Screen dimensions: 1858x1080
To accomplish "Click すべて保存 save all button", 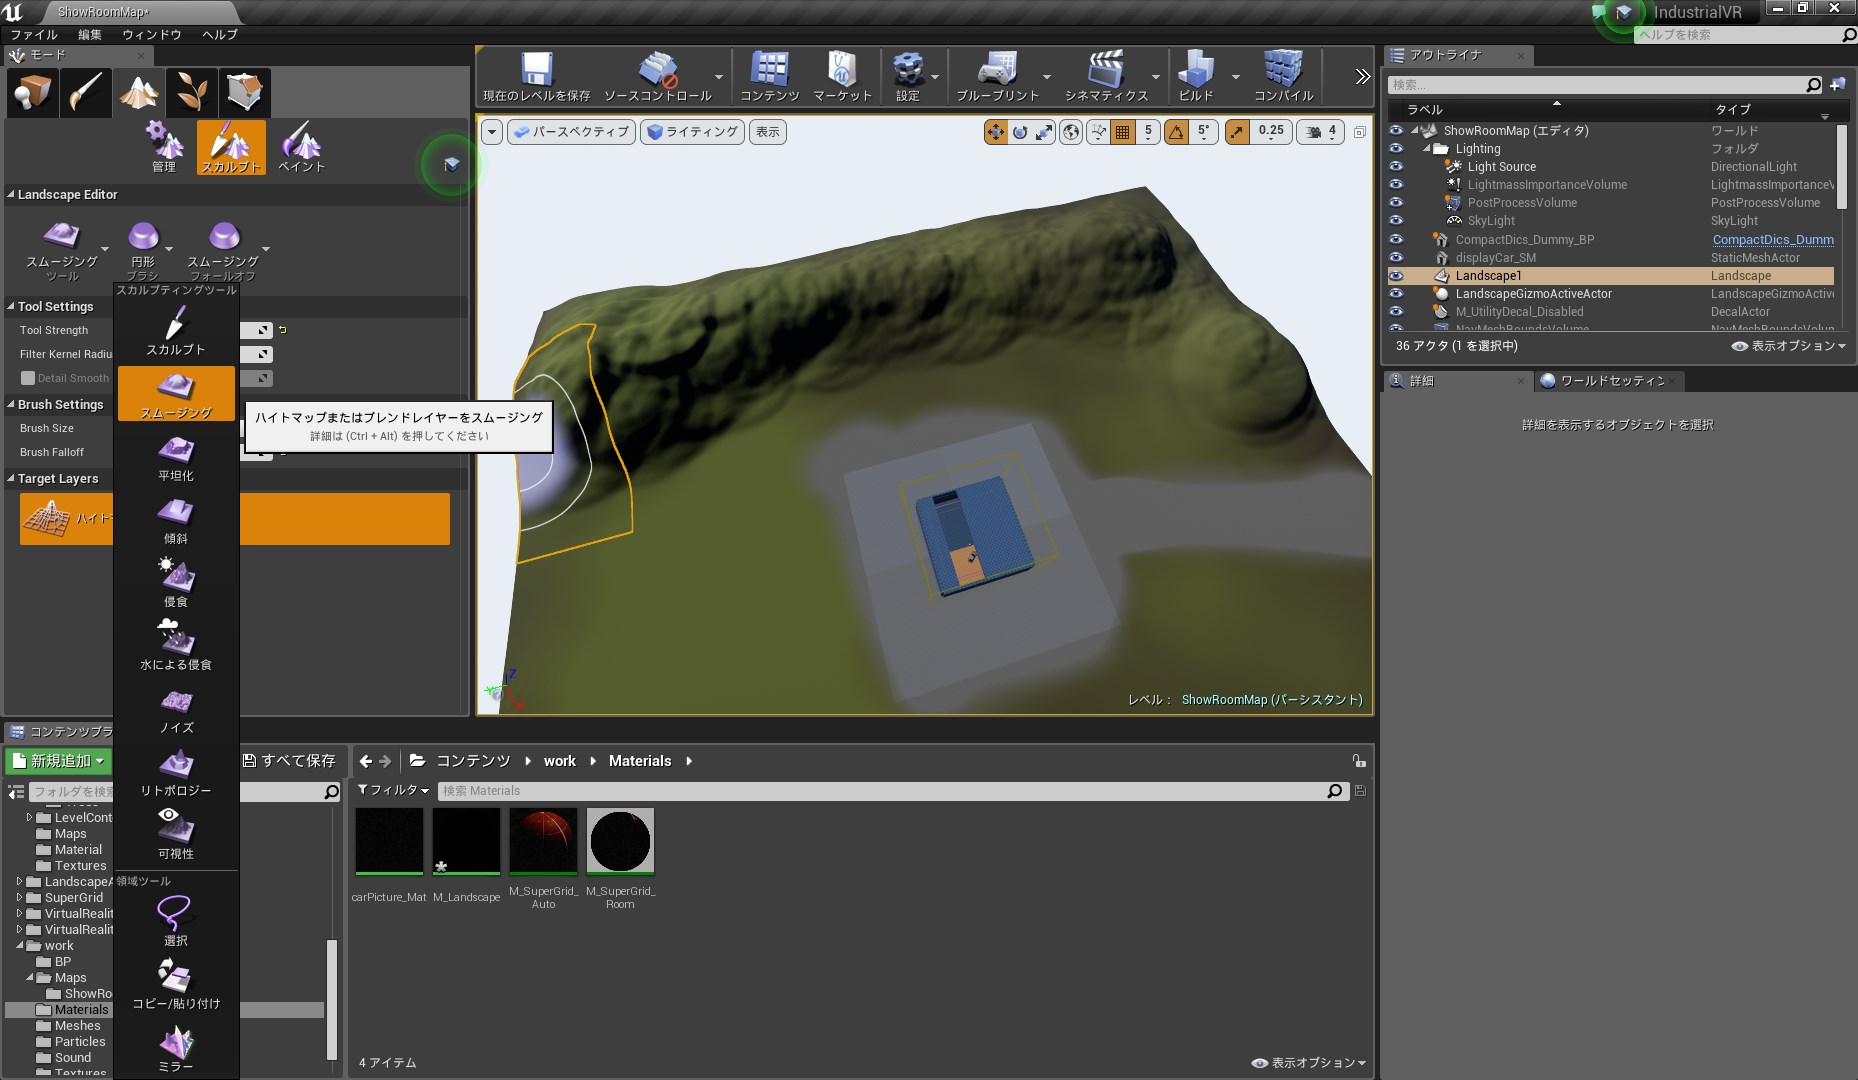I will point(289,761).
